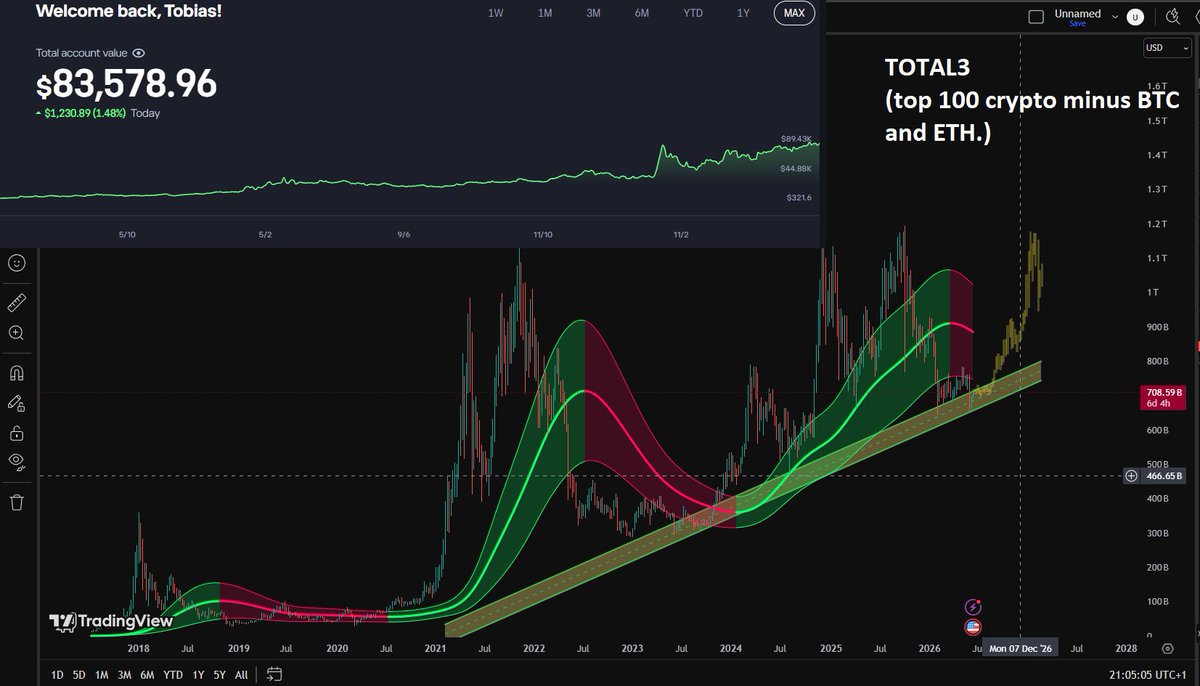This screenshot has height=686, width=1200.
Task: Open the U user avatar
Action: tap(1135, 16)
